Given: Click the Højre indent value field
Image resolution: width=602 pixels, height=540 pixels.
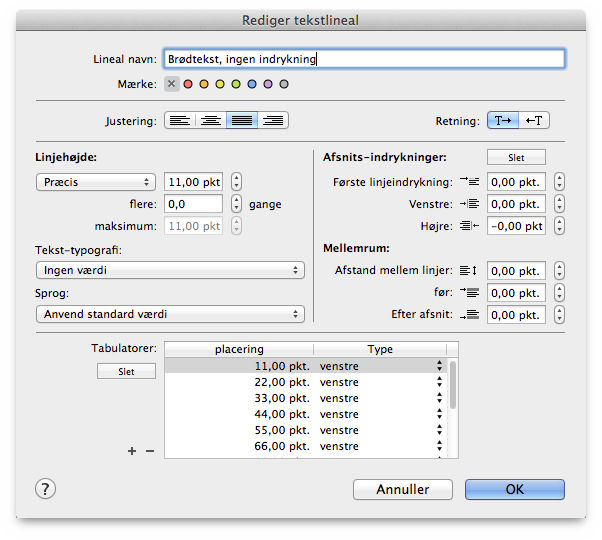Looking at the screenshot, I should (516, 226).
